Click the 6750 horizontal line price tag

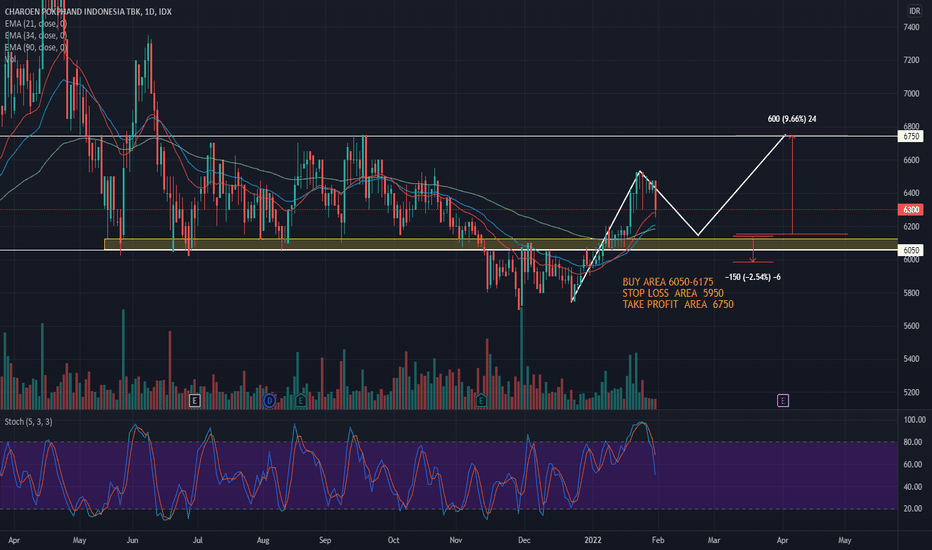[911, 136]
